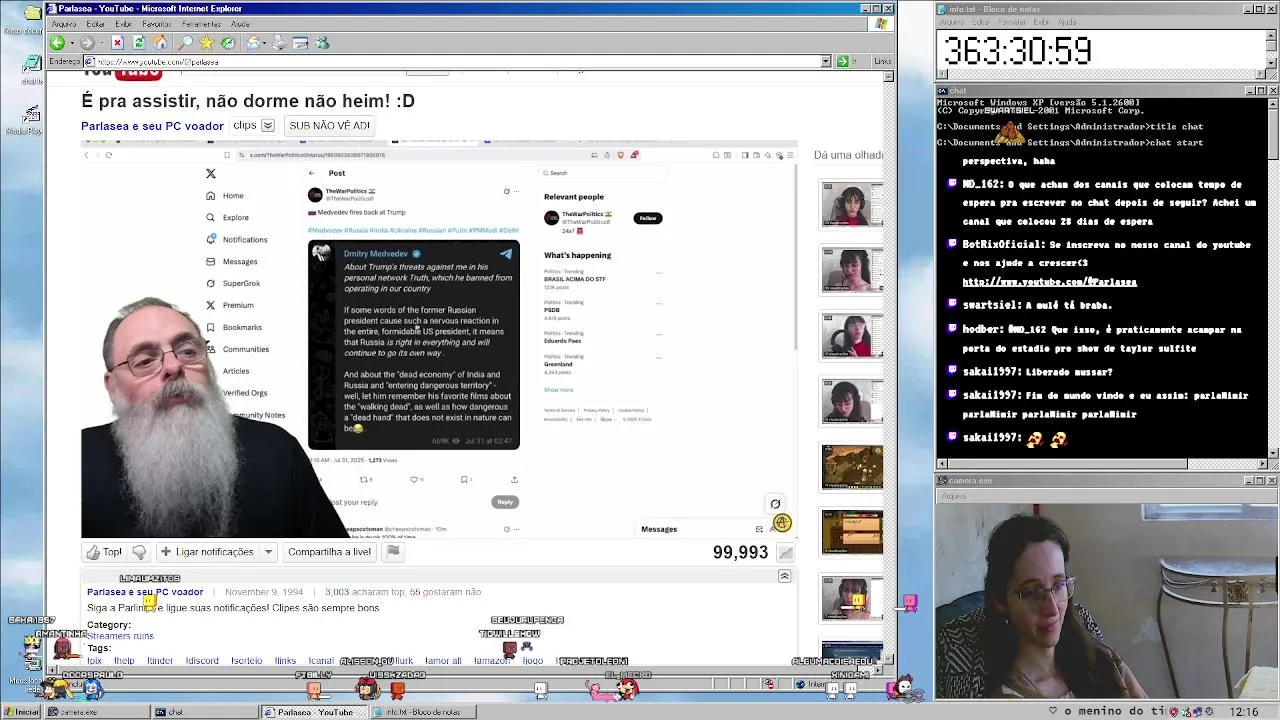Click the chat window horizontal scrollbar

[1101, 464]
